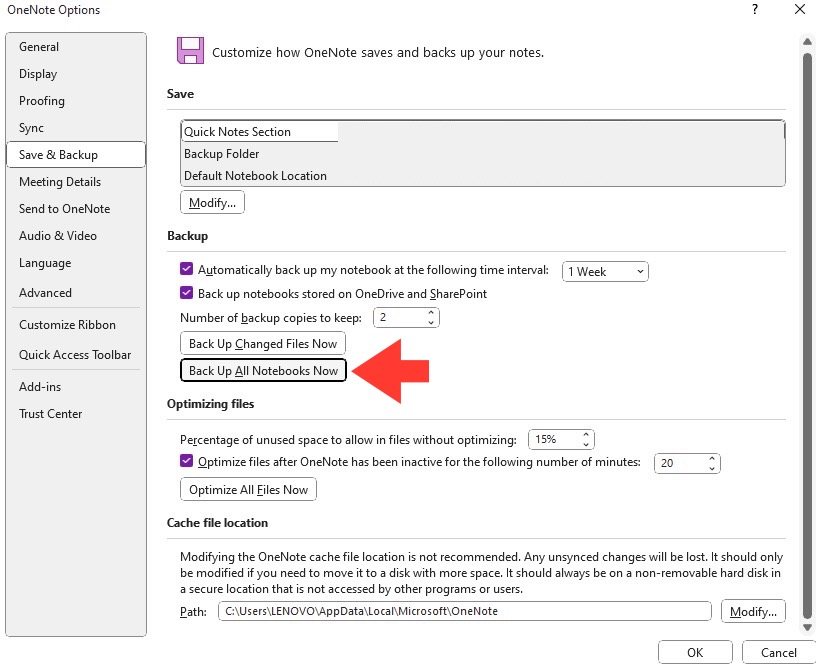Click the vertical scrollbar thumb

coord(807,333)
